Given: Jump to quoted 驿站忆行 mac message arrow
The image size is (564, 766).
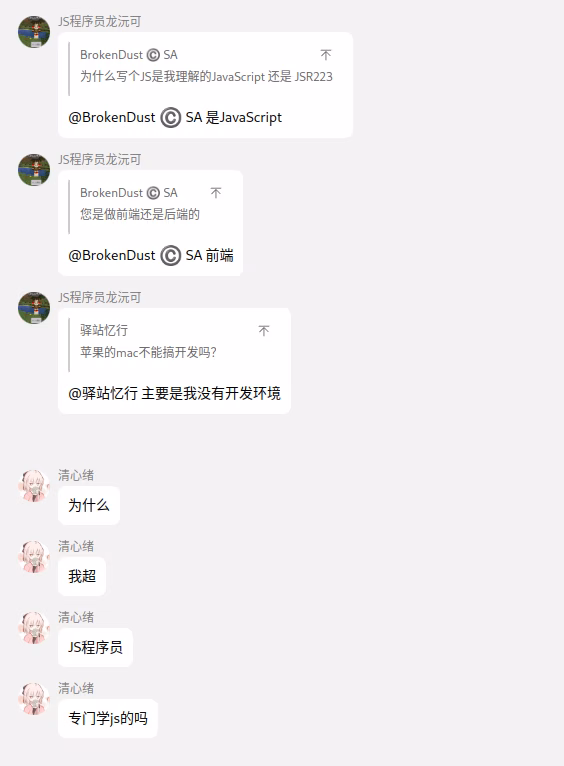Looking at the screenshot, I should tap(264, 331).
